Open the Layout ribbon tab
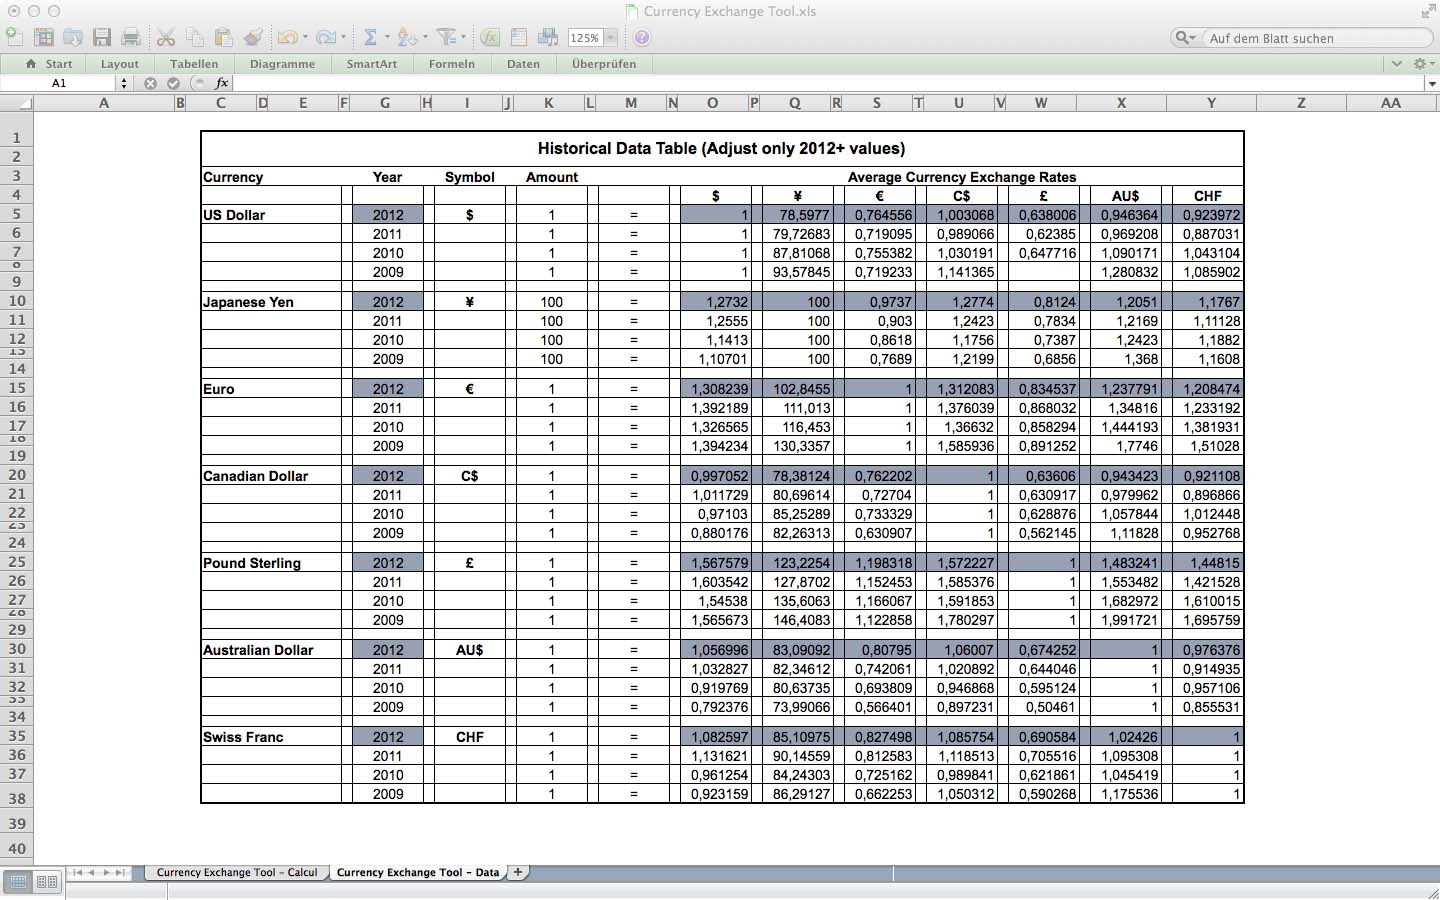This screenshot has height=900, width=1440. (x=120, y=64)
